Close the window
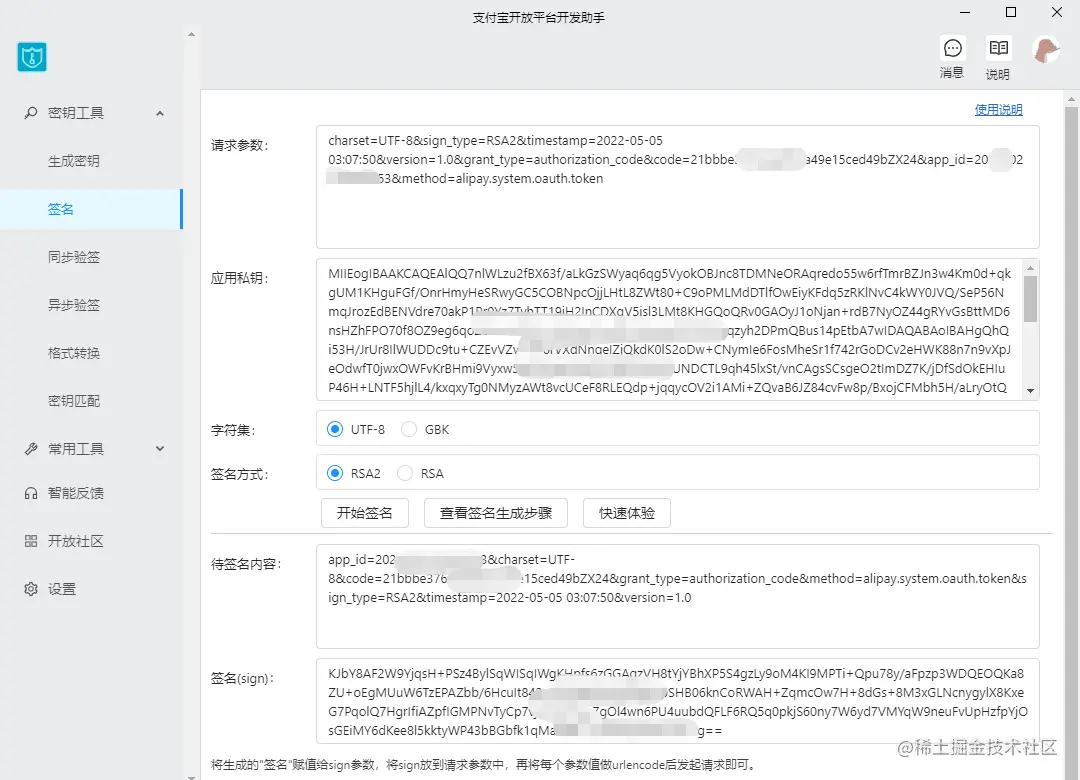The image size is (1080, 780). 1057,12
